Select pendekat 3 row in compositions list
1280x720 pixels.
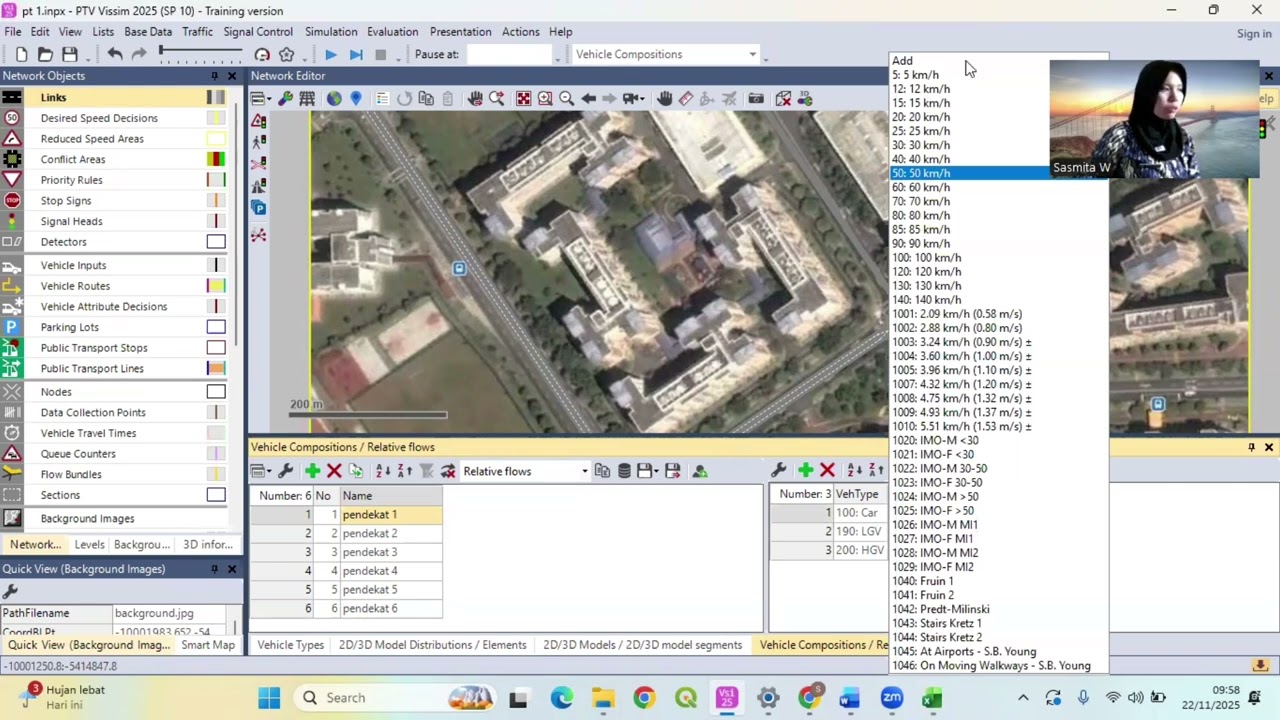click(346, 552)
